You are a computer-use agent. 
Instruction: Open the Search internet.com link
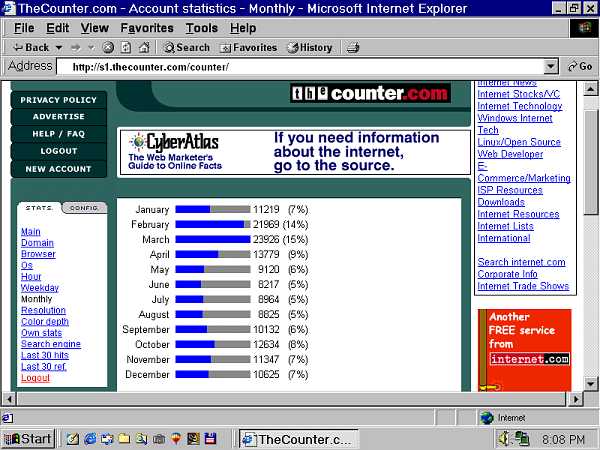pos(521,262)
